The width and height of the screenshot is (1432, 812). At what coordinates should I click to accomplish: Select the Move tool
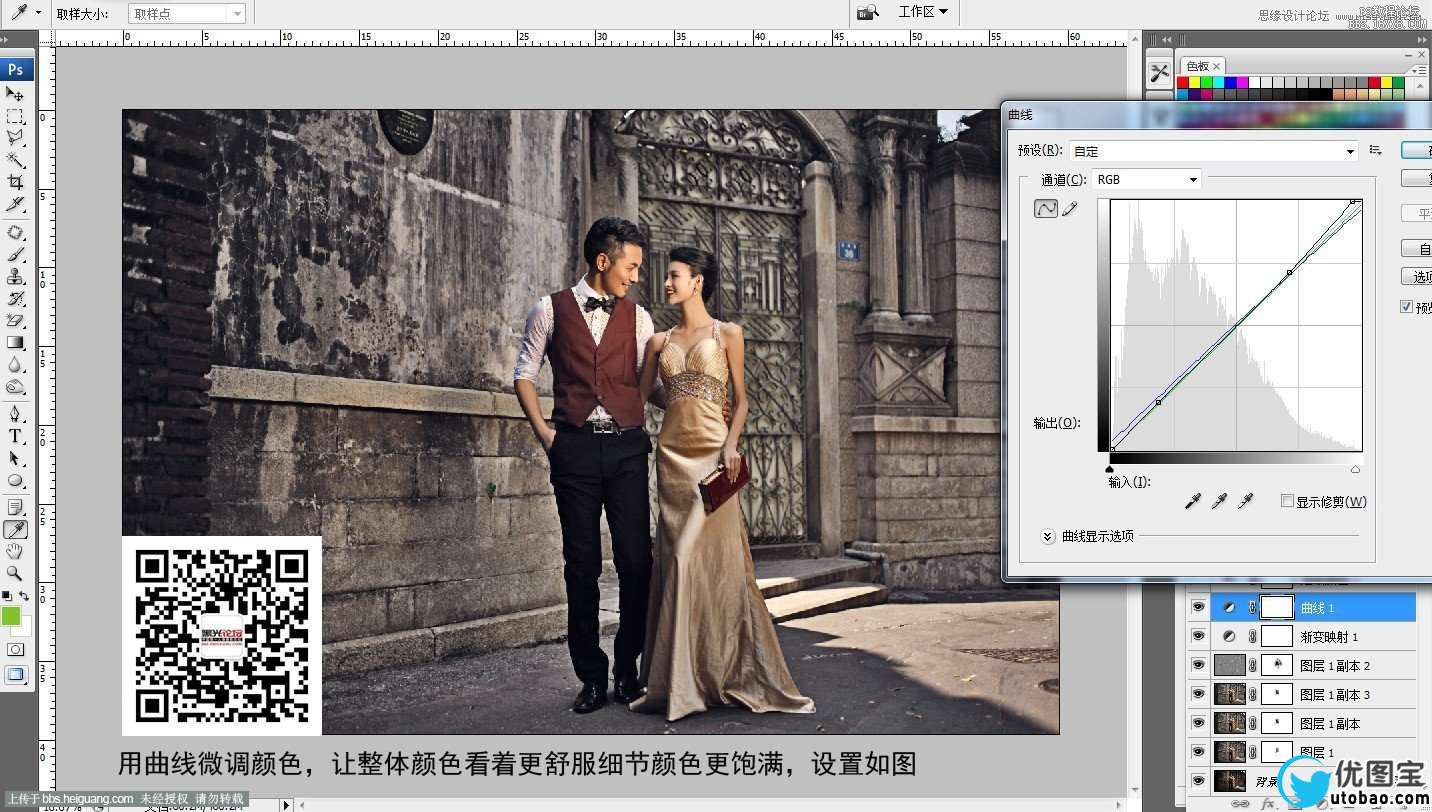[x=15, y=94]
